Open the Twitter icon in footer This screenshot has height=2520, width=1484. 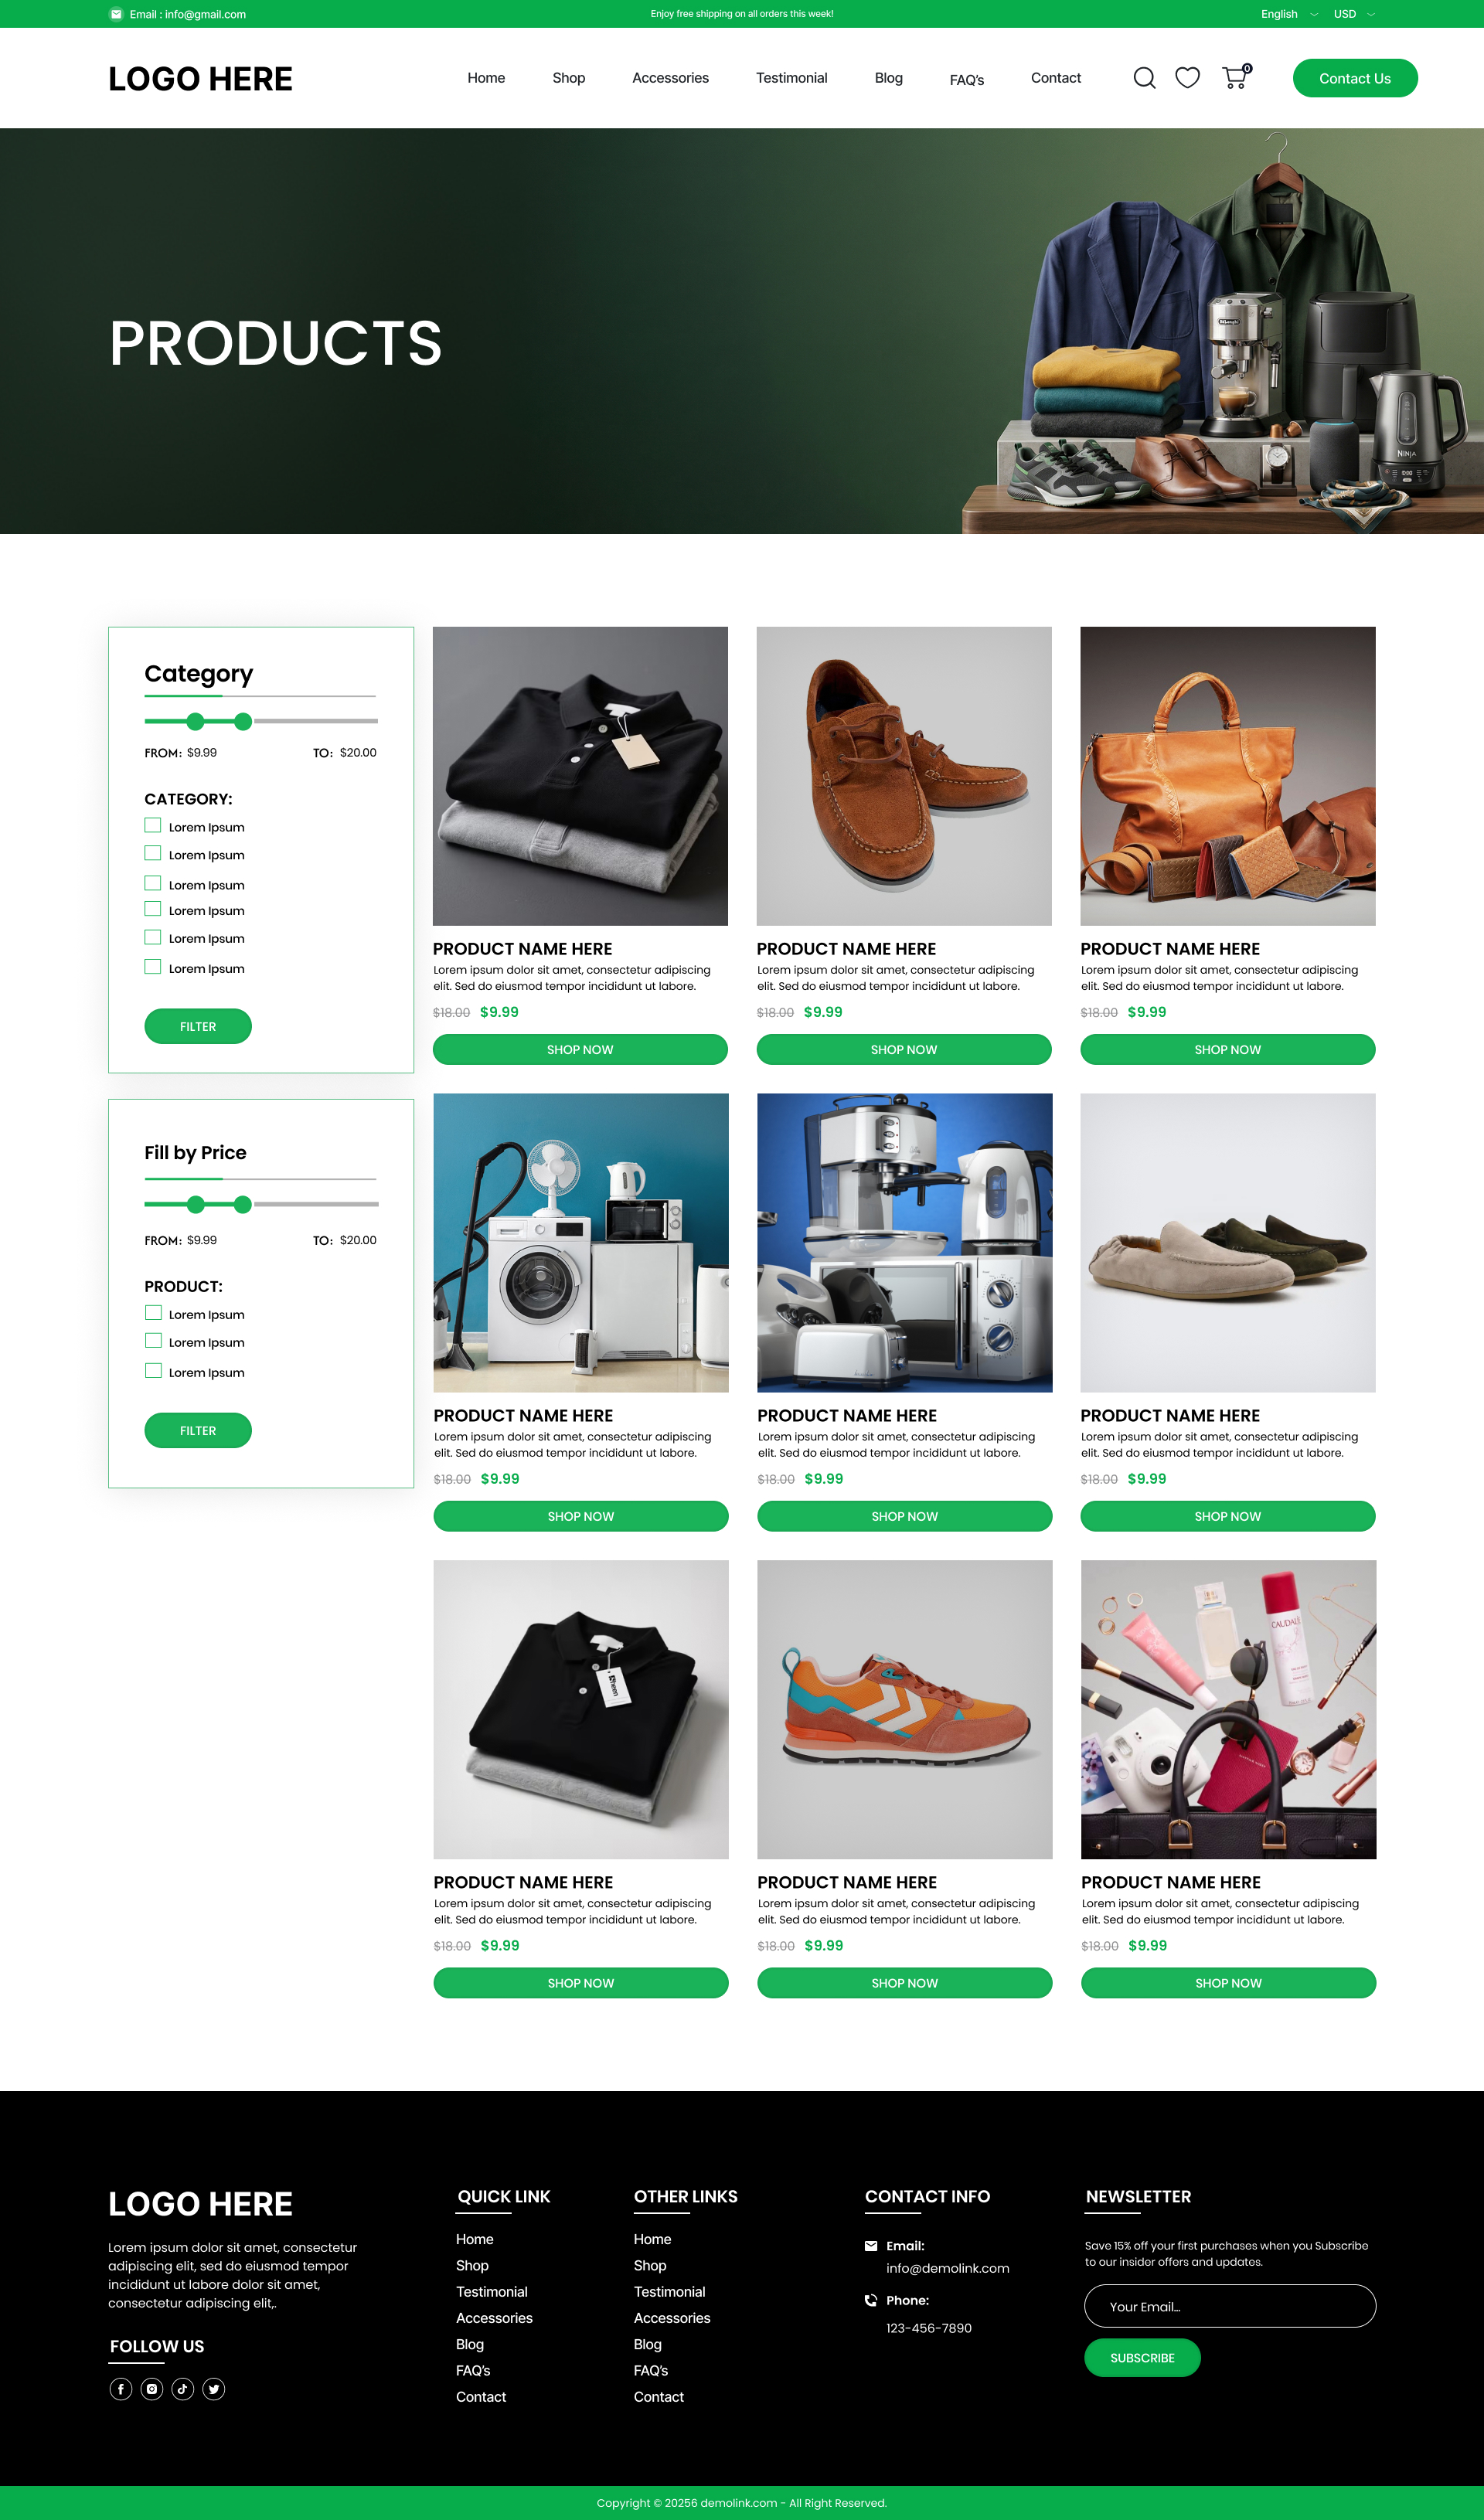click(214, 2389)
